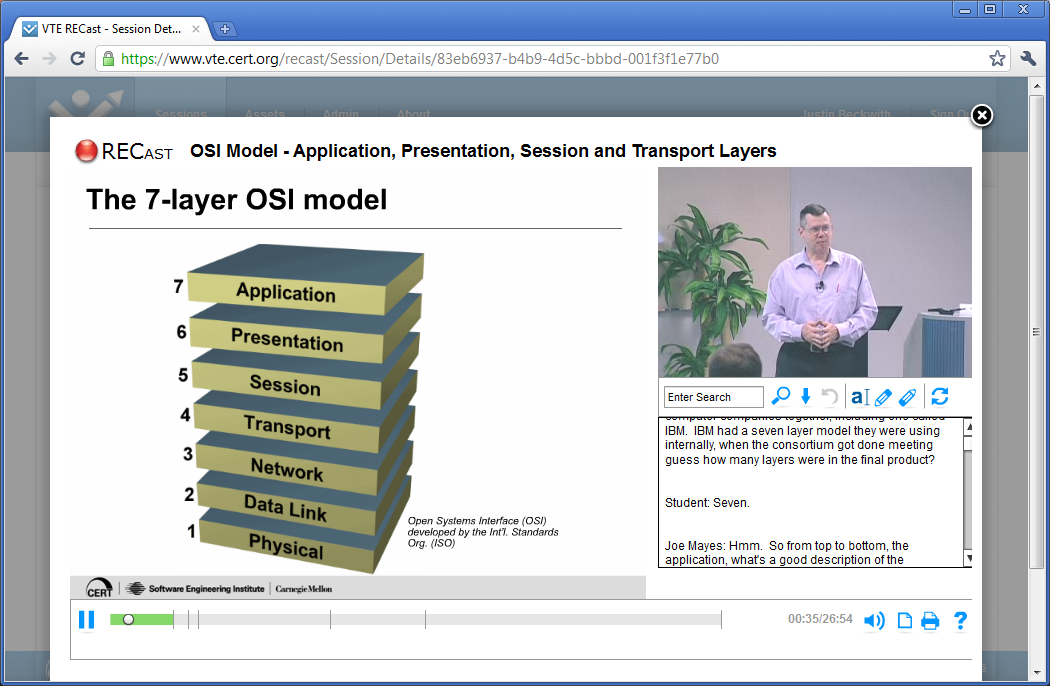This screenshot has width=1050, height=686.
Task: Click the playback position handle on the progress bar
Action: 129,620
